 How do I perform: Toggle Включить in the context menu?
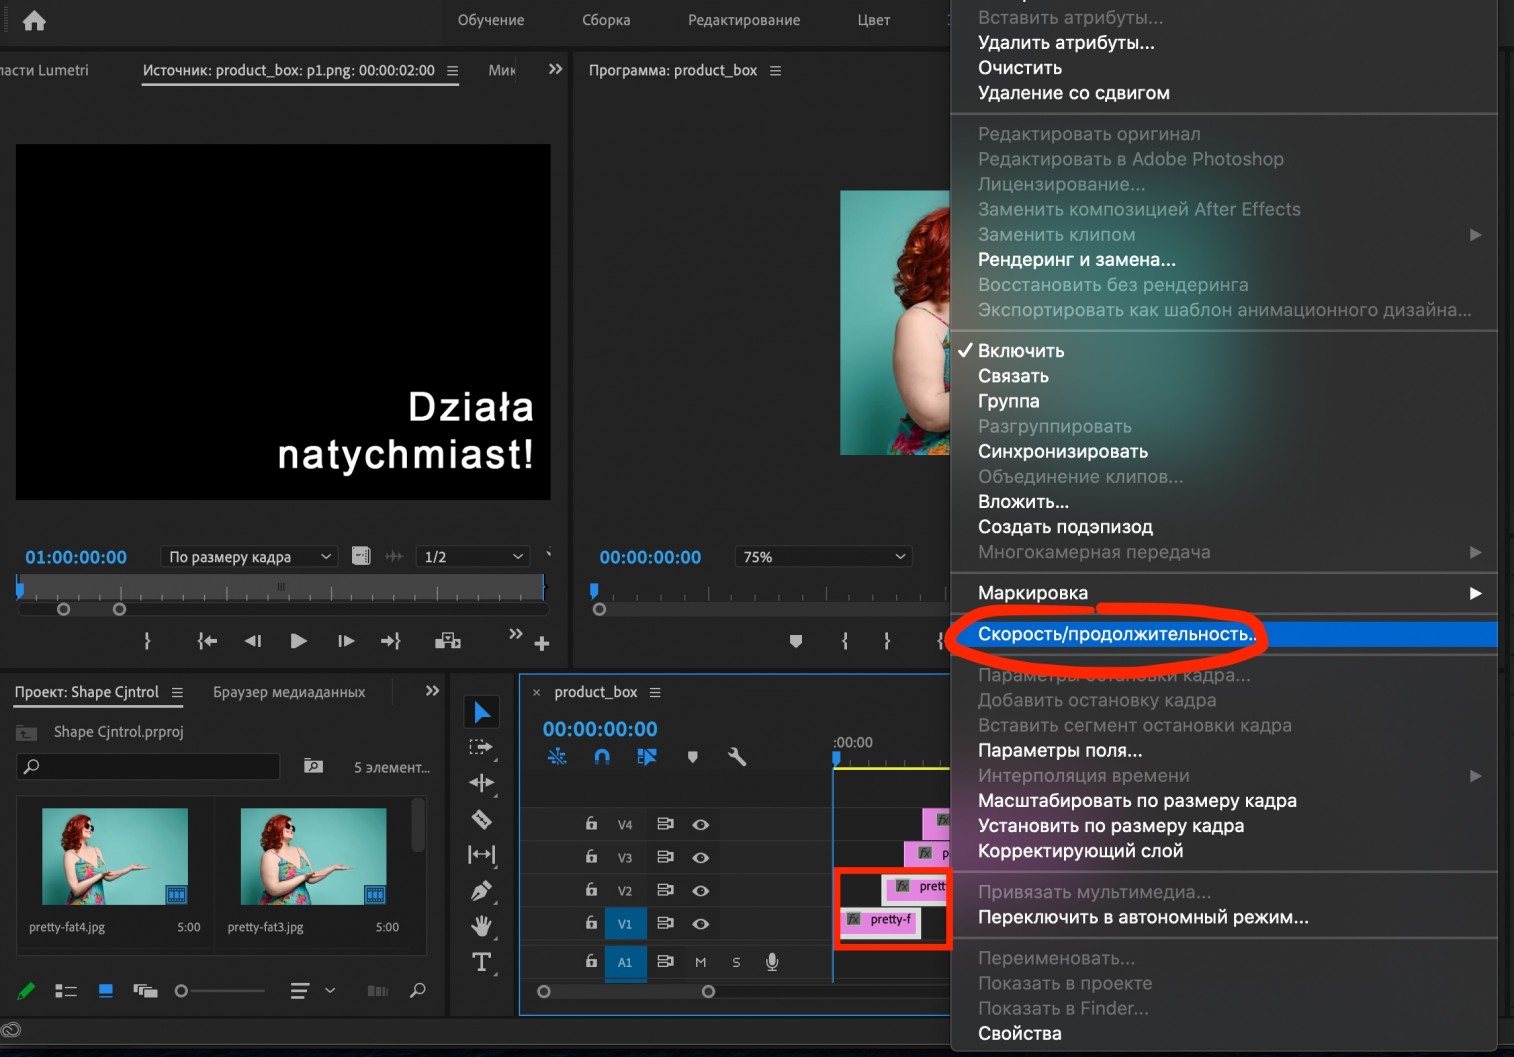pos(1223,351)
